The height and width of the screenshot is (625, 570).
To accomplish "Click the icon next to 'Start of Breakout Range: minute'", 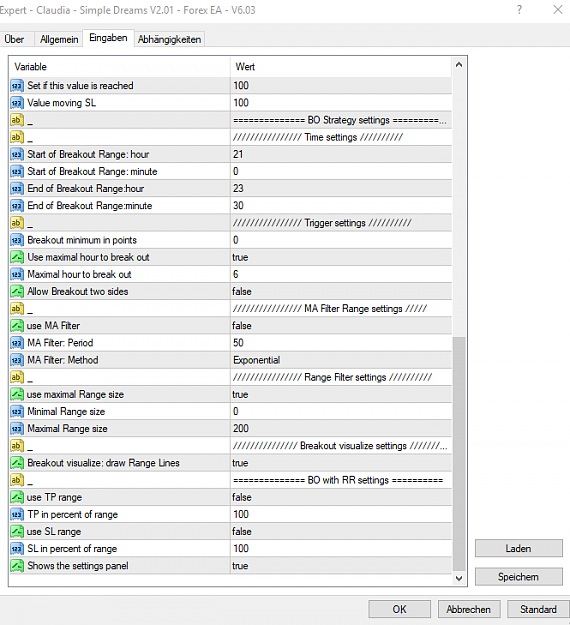I will [17, 171].
